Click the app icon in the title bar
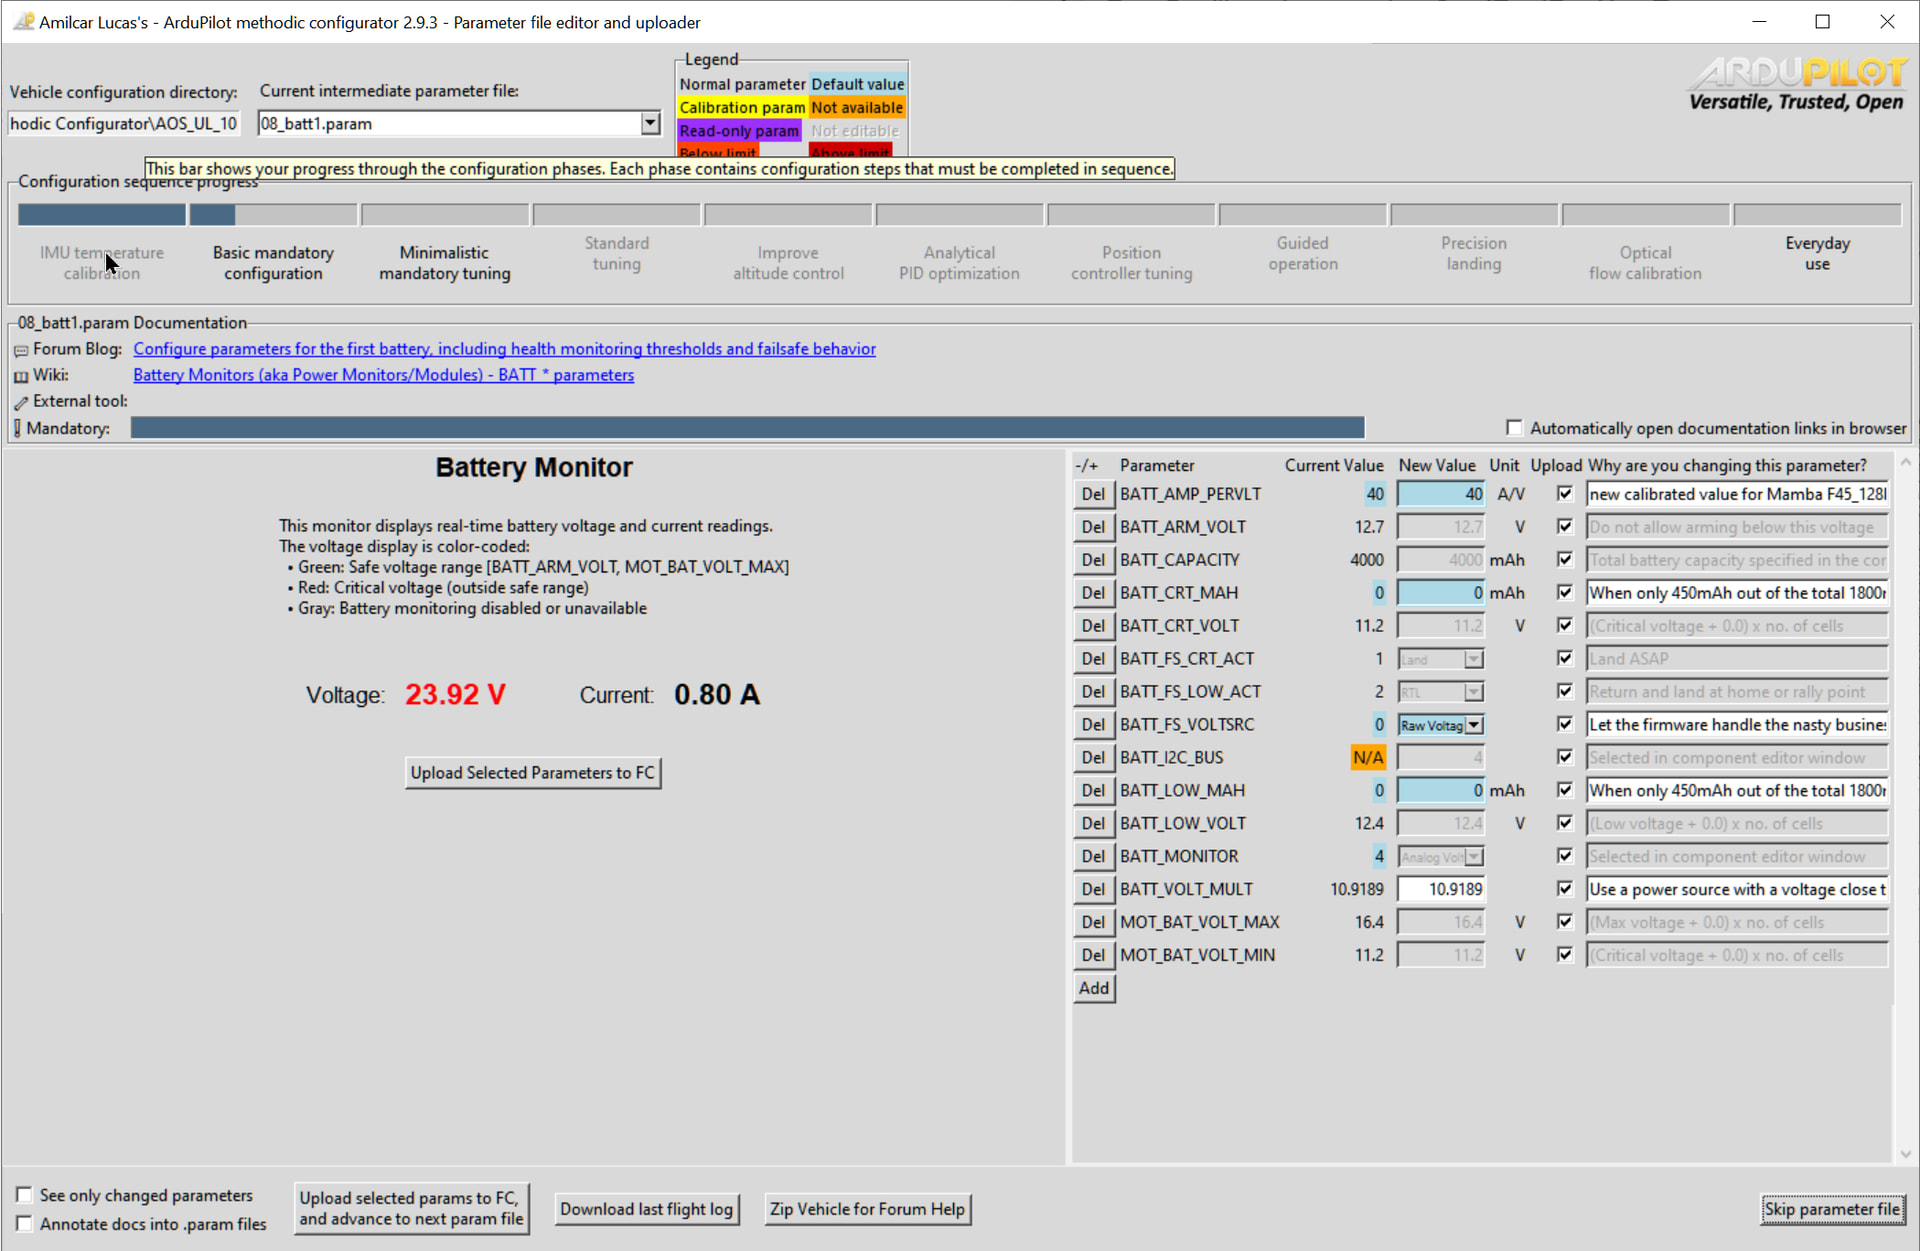Image resolution: width=1920 pixels, height=1251 pixels. tap(22, 22)
